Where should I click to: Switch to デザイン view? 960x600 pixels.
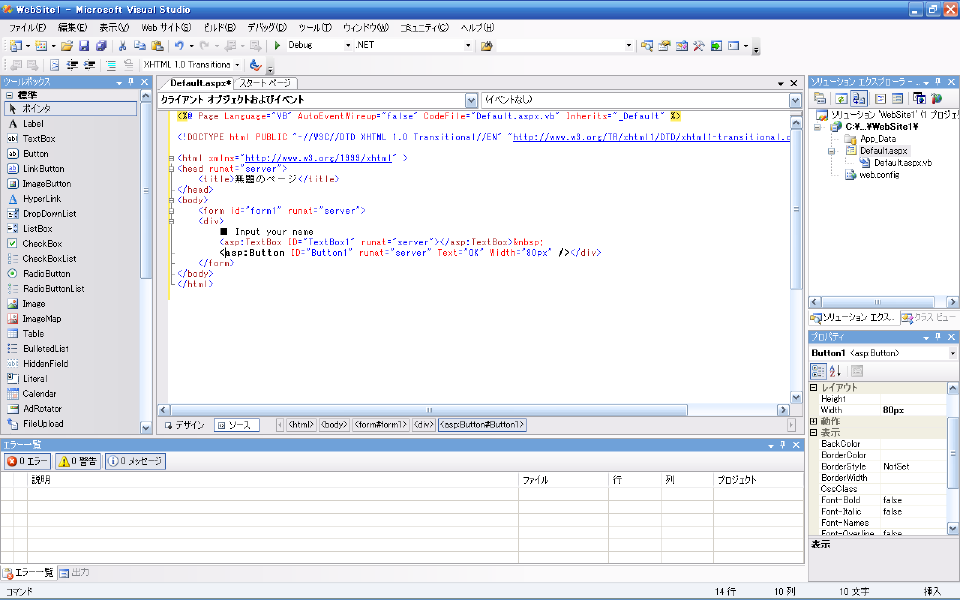[x=184, y=425]
